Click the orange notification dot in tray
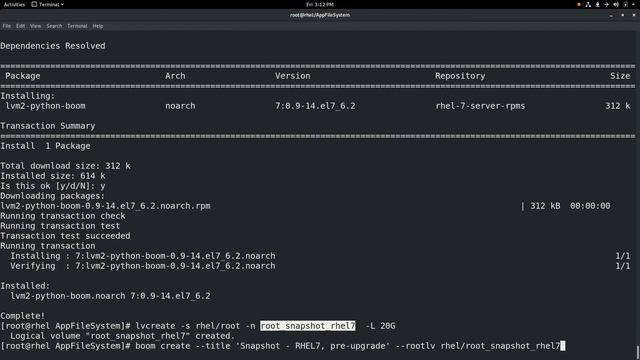The height and width of the screenshot is (360, 640). pyautogui.click(x=579, y=4)
